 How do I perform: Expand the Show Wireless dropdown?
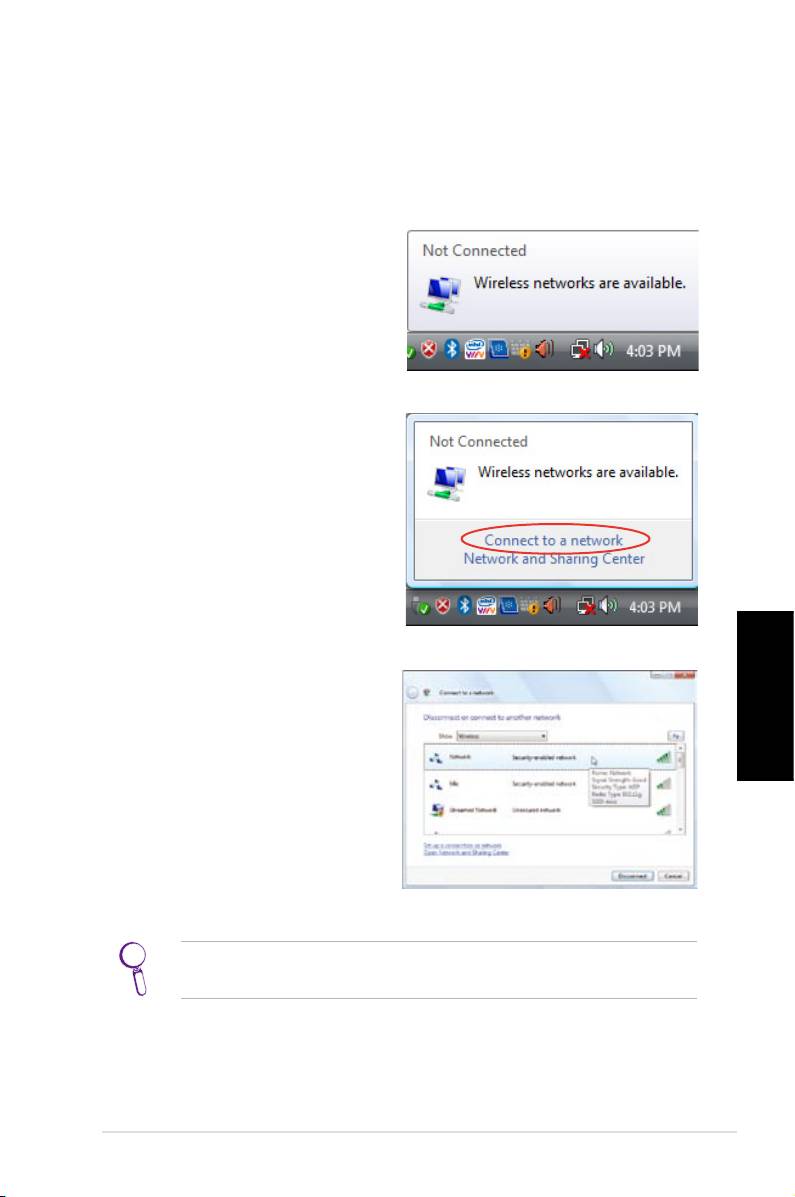500,736
